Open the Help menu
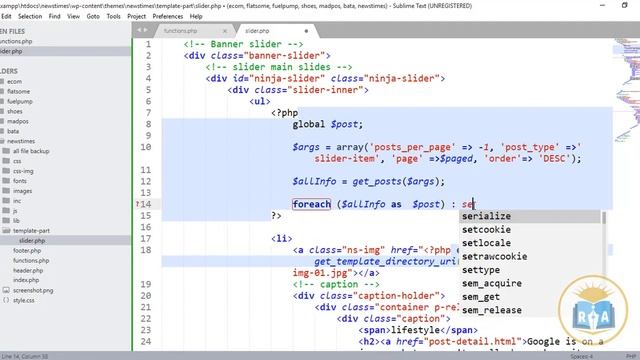640x360 pixels. pos(196,16)
